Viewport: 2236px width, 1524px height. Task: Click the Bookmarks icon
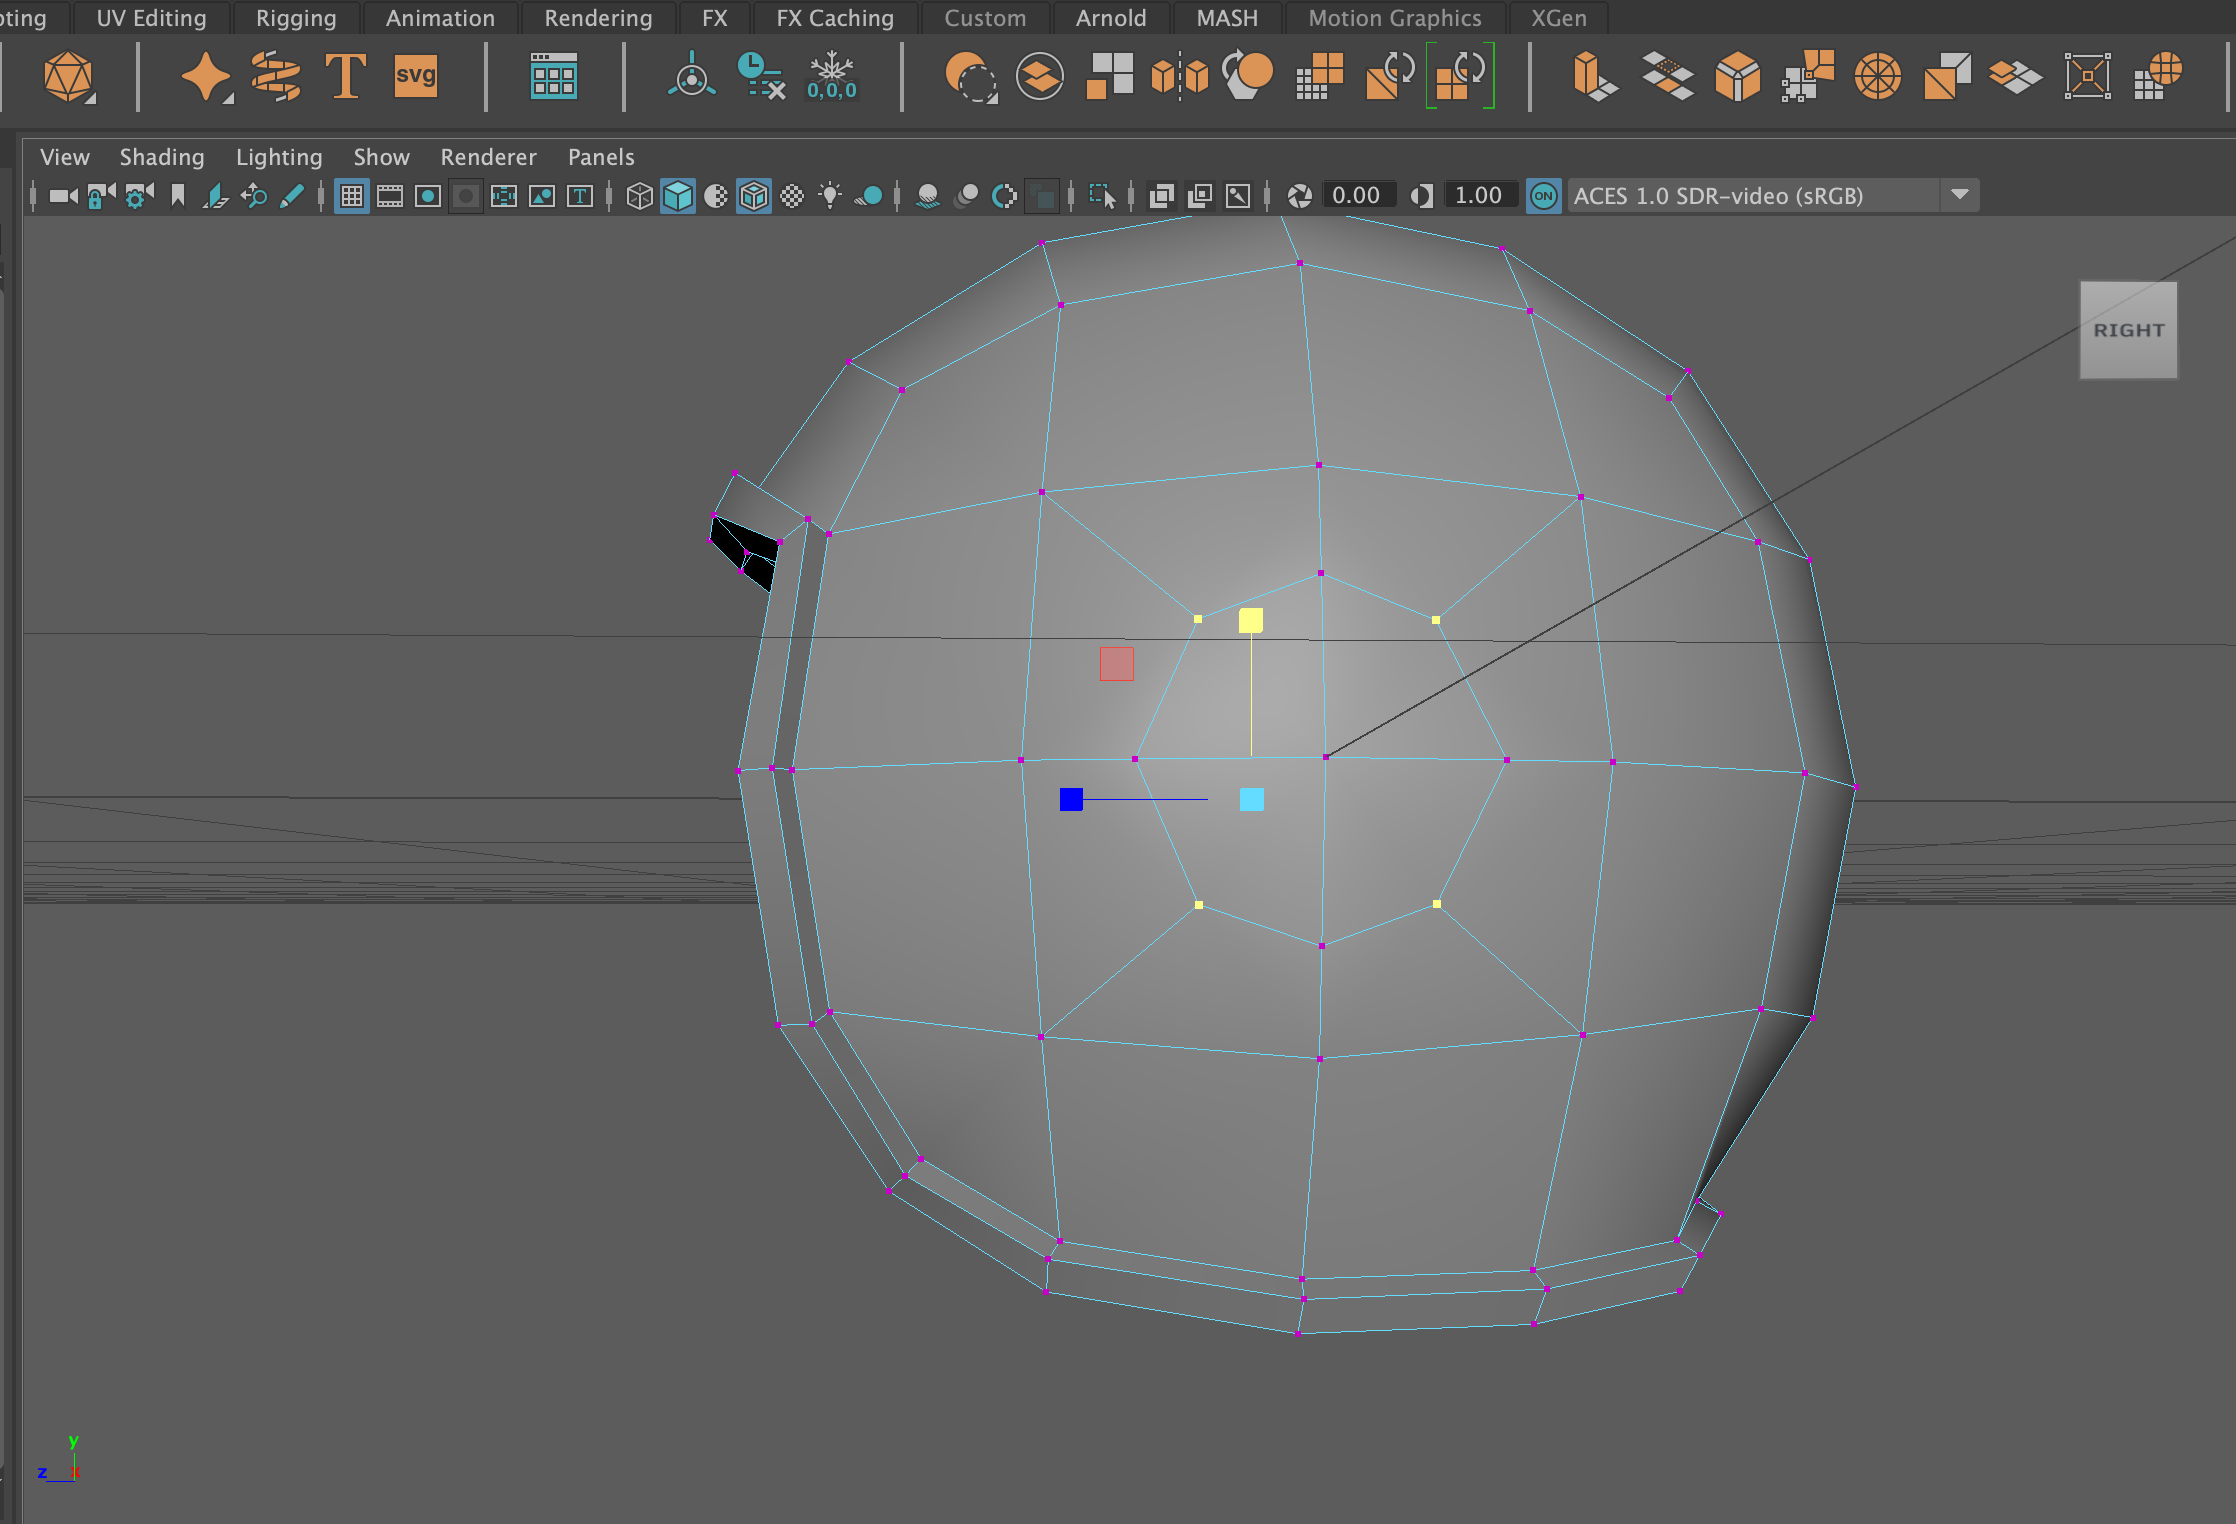click(x=178, y=196)
